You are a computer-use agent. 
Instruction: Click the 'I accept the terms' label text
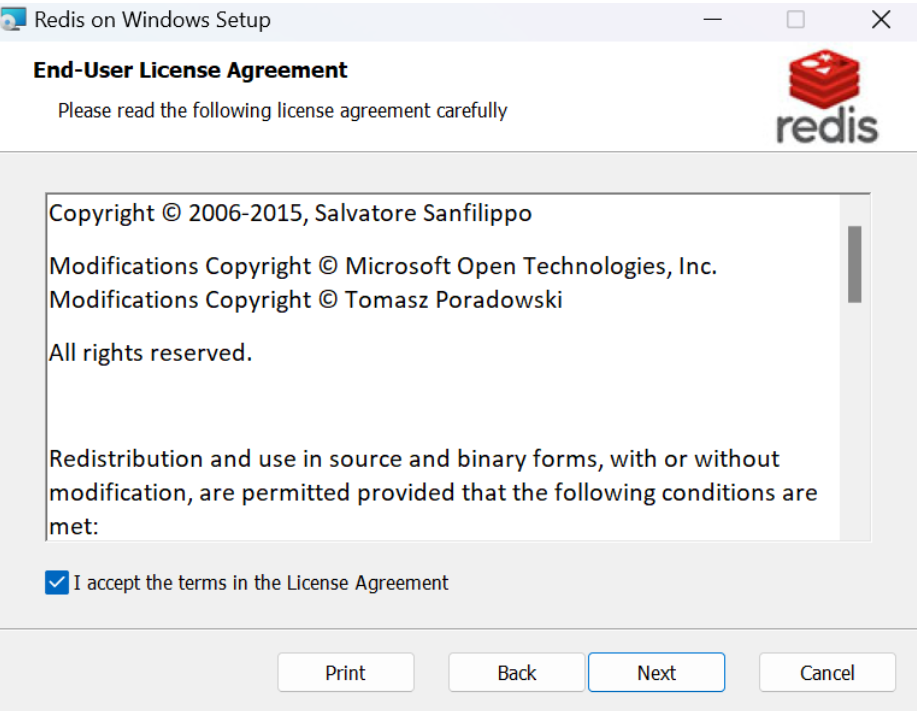(x=261, y=582)
